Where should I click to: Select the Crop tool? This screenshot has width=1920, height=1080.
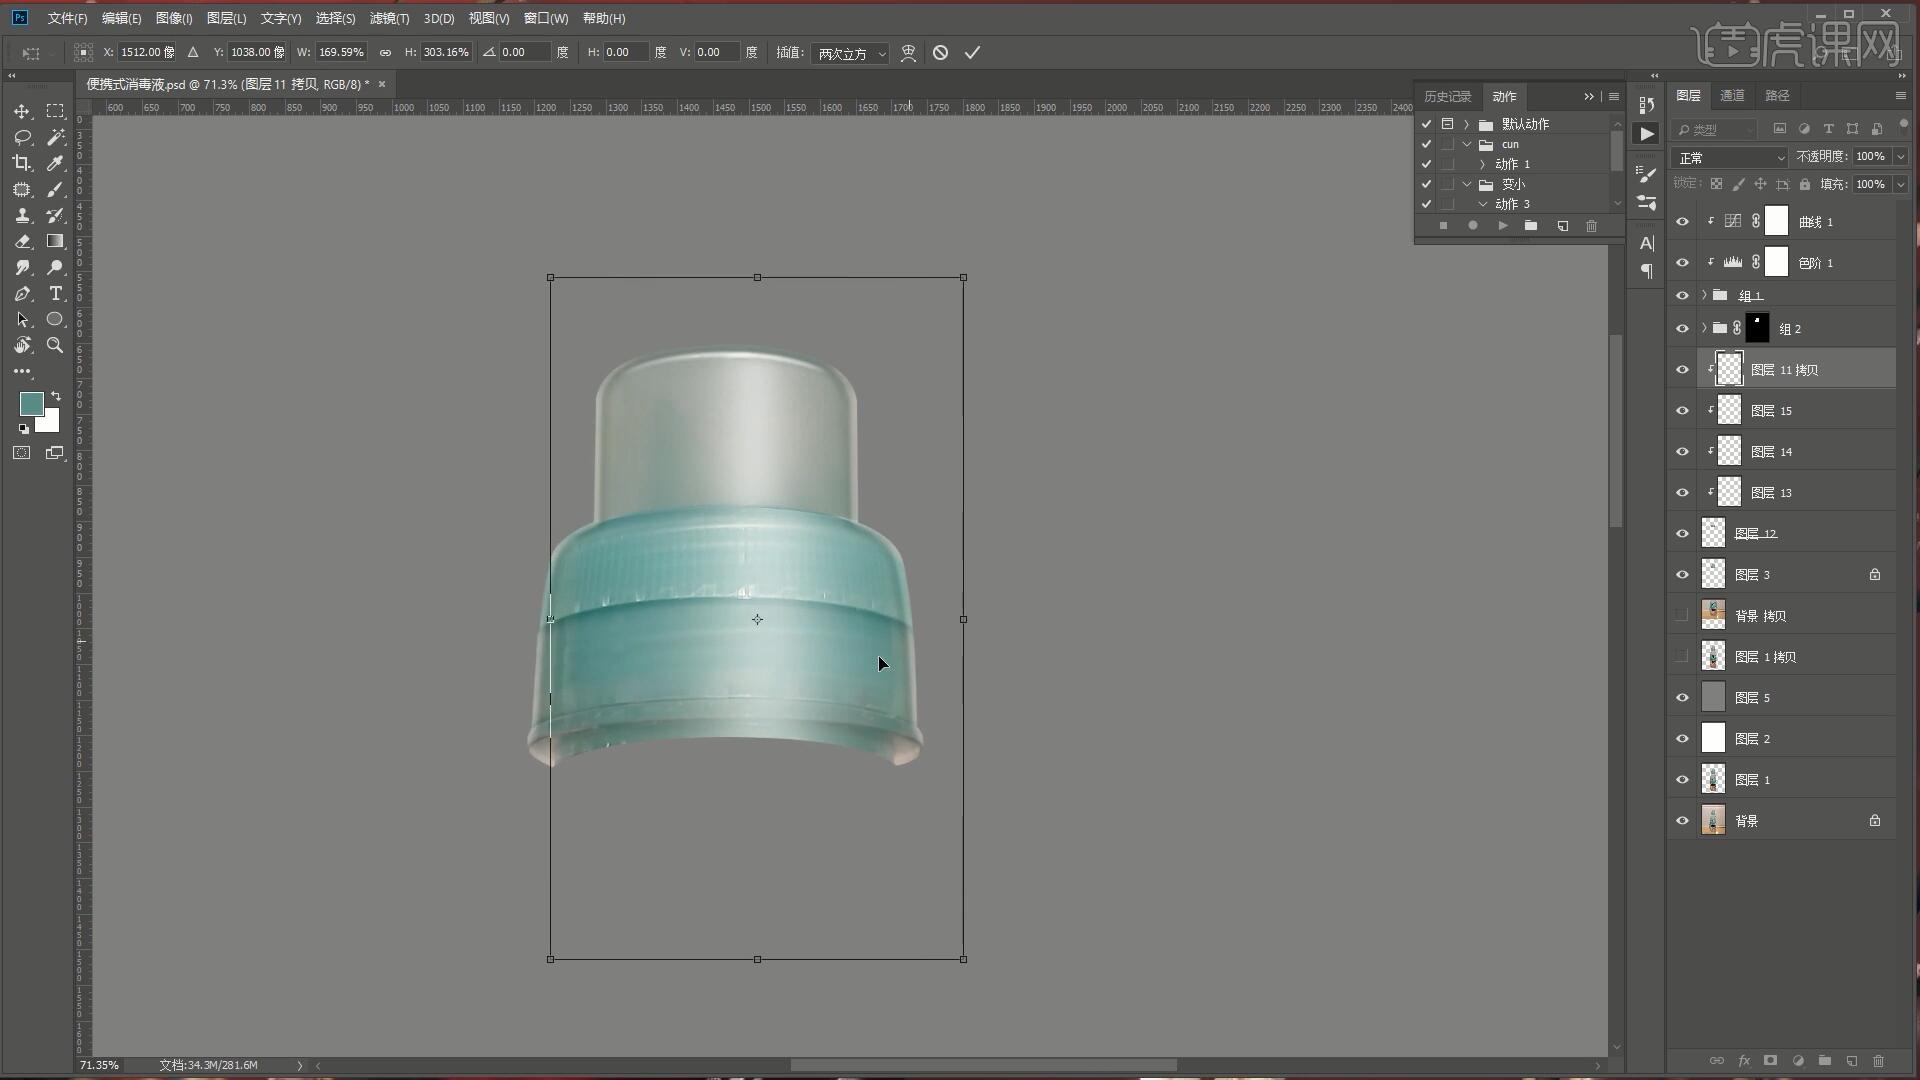[x=21, y=163]
